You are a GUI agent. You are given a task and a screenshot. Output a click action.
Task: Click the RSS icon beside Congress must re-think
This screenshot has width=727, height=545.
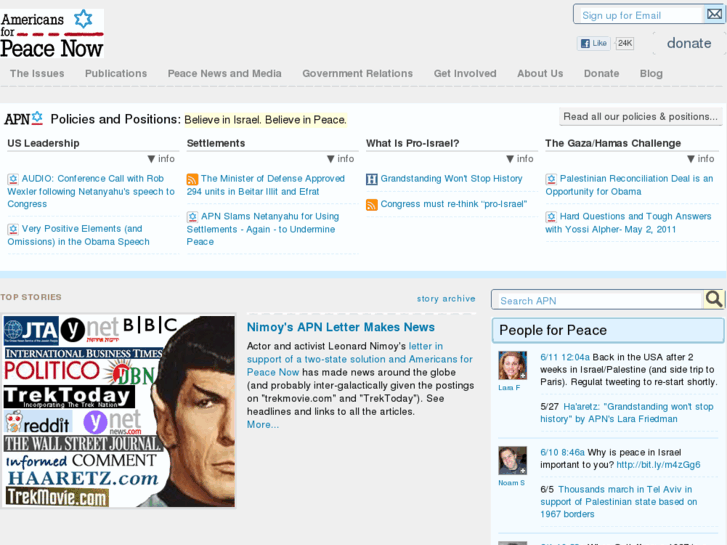pyautogui.click(x=372, y=205)
